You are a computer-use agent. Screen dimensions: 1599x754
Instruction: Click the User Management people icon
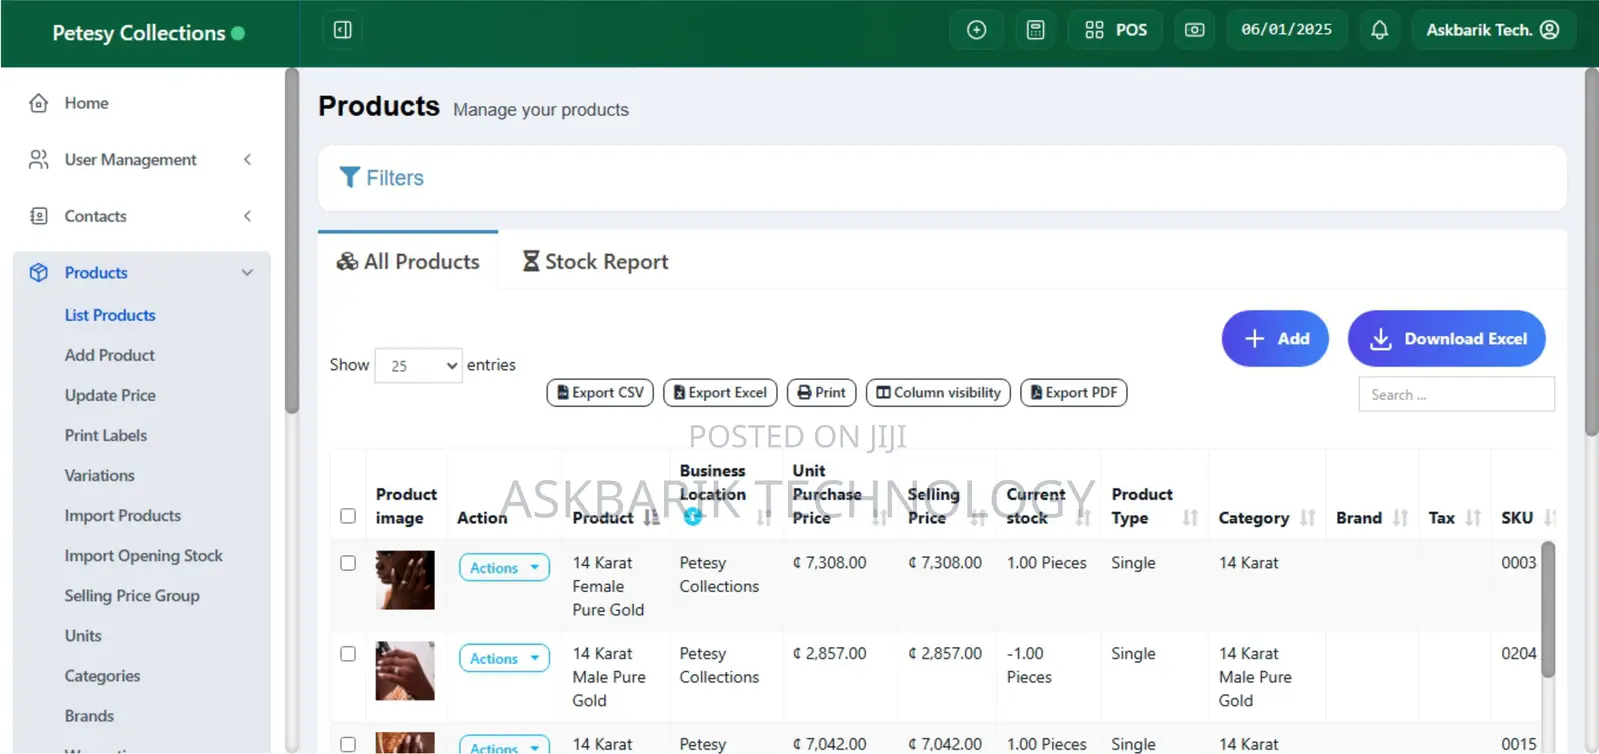click(39, 160)
